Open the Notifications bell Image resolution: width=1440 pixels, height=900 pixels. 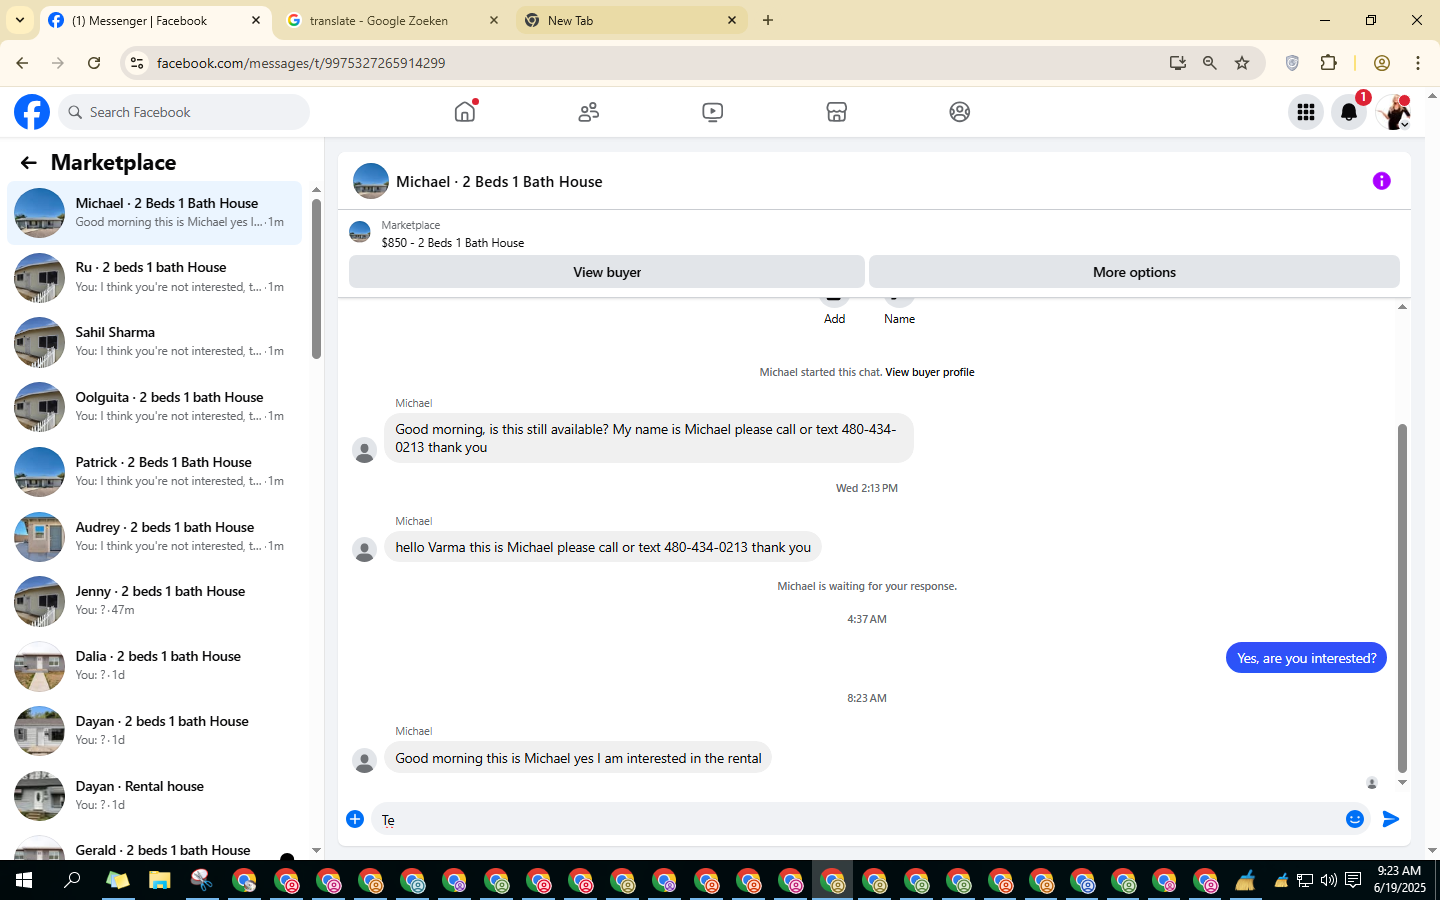click(1349, 112)
